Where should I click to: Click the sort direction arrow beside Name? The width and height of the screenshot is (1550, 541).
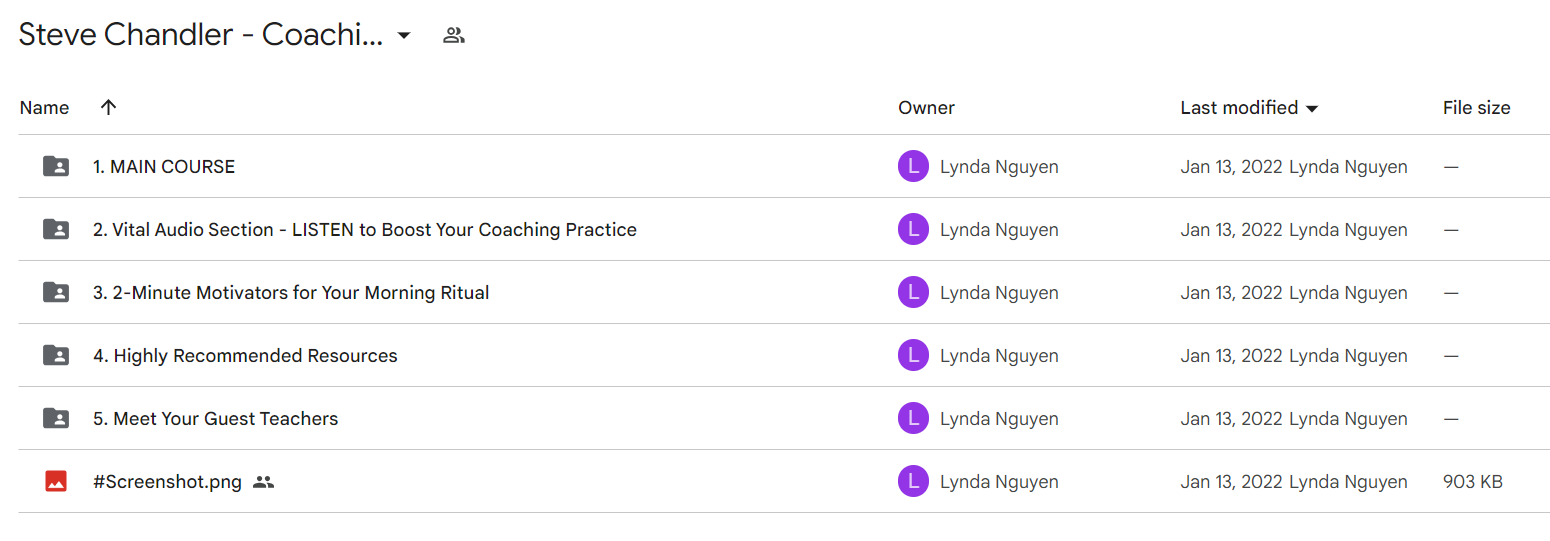[109, 107]
